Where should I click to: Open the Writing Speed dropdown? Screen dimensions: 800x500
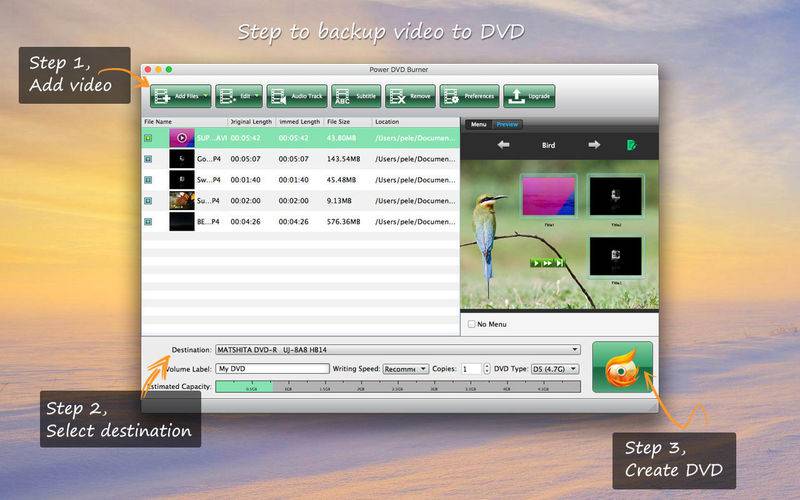pos(406,368)
